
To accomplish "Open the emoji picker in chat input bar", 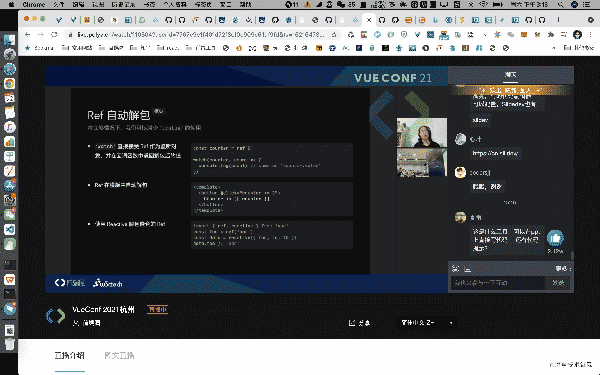I will pyautogui.click(x=455, y=269).
